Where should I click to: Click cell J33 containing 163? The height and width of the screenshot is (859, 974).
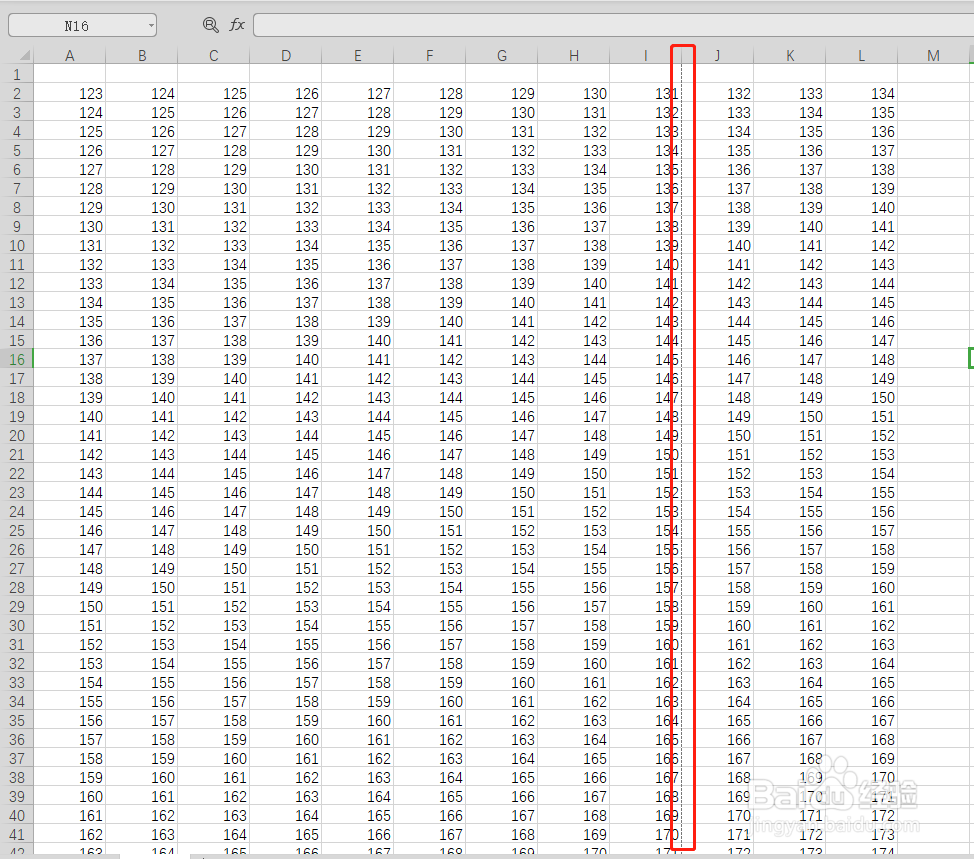click(718, 683)
